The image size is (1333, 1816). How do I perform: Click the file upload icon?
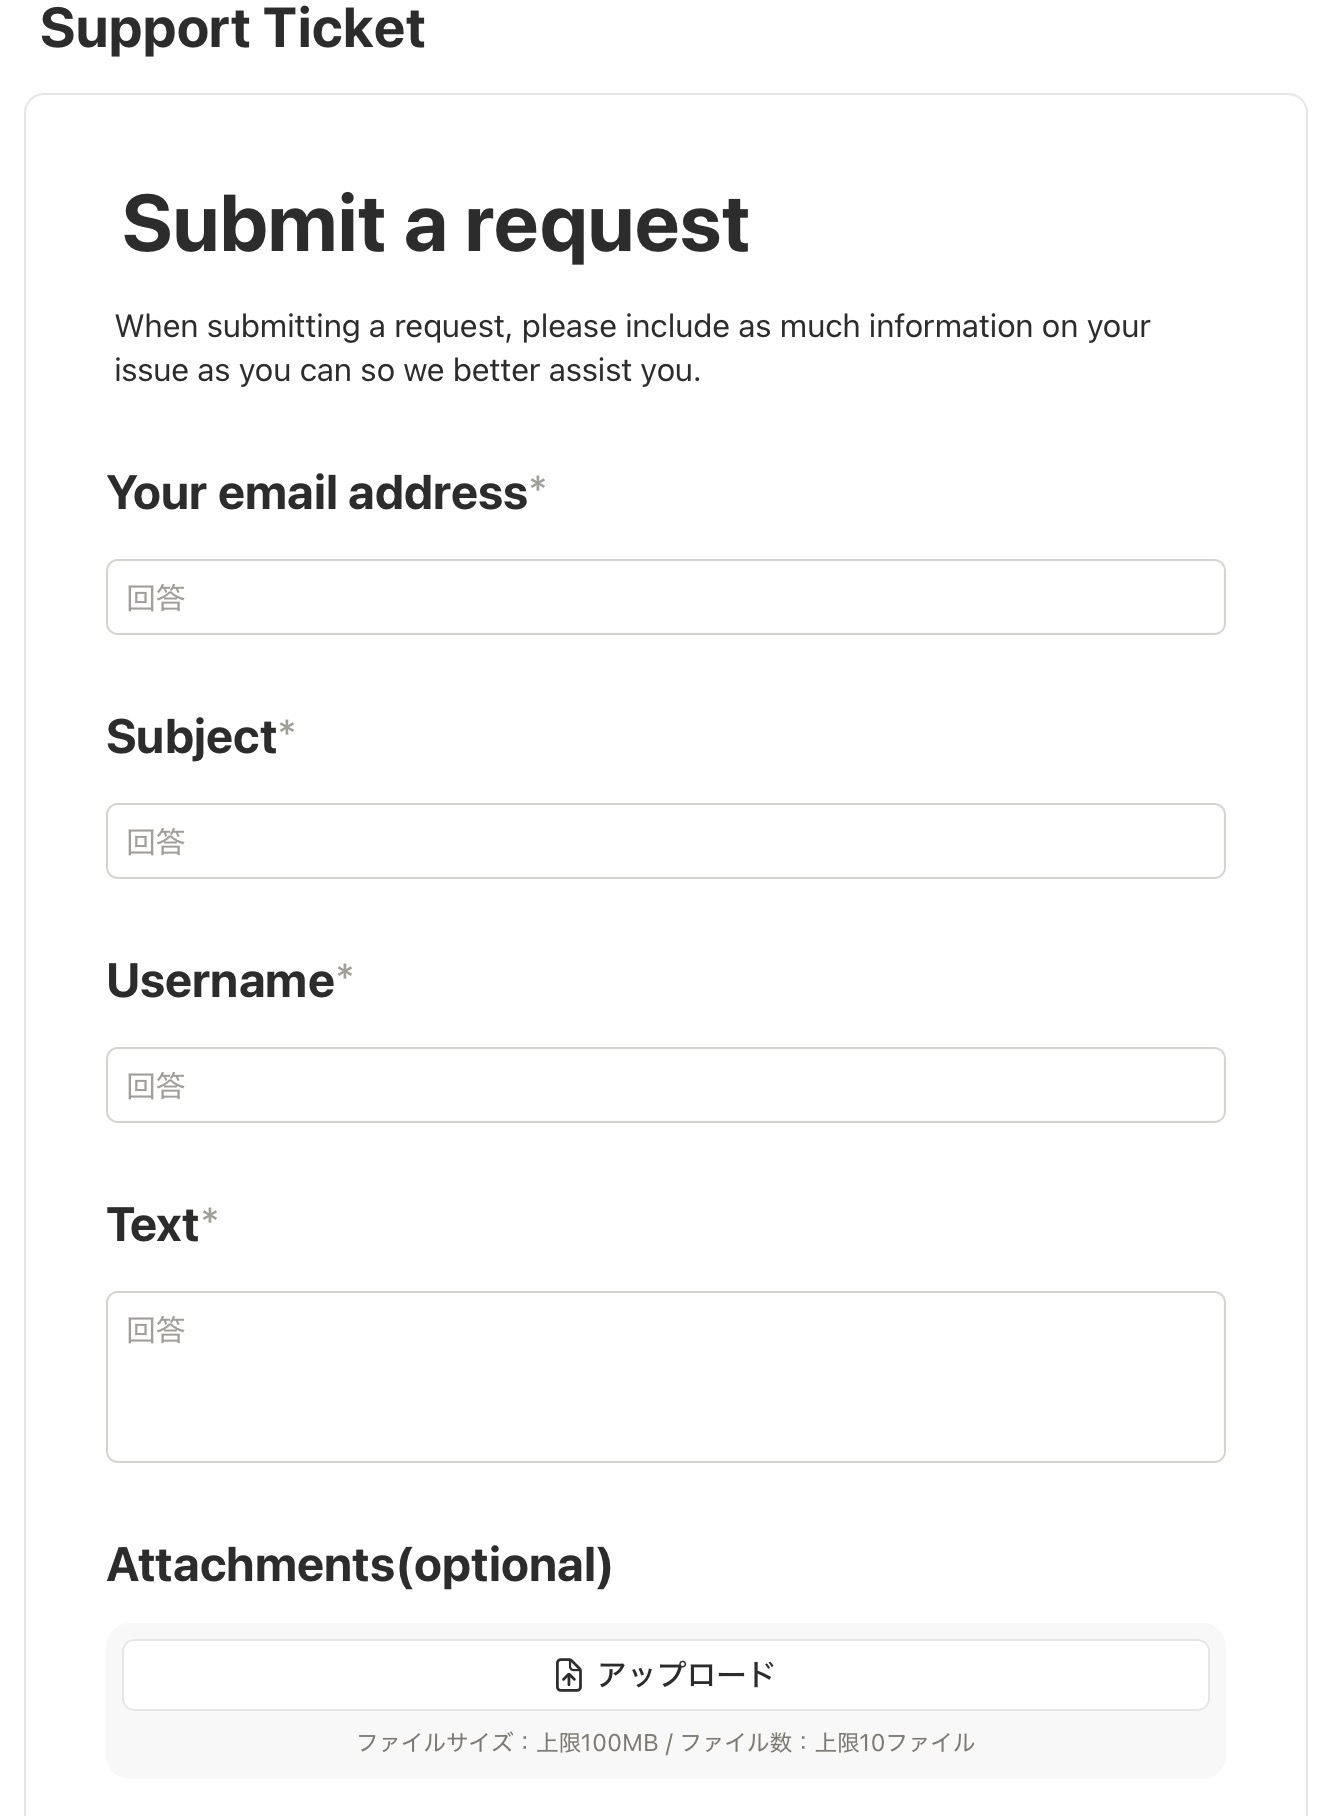click(568, 1674)
